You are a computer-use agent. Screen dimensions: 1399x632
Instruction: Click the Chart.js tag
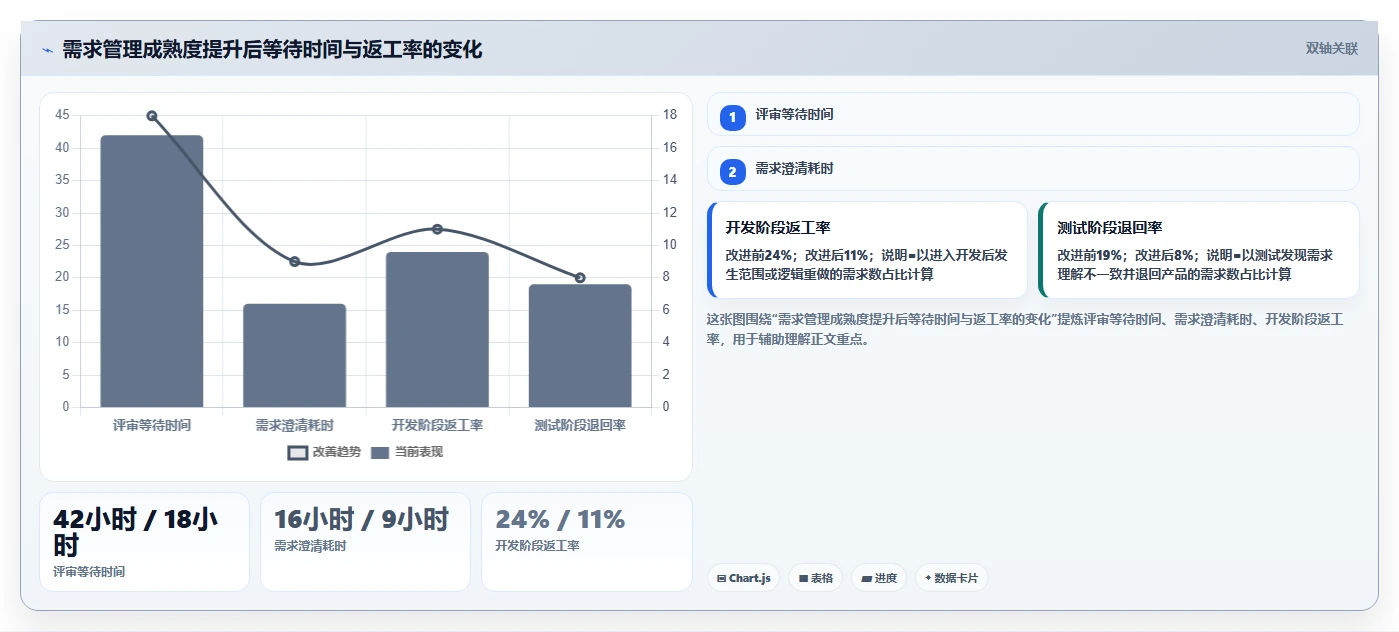tap(743, 578)
